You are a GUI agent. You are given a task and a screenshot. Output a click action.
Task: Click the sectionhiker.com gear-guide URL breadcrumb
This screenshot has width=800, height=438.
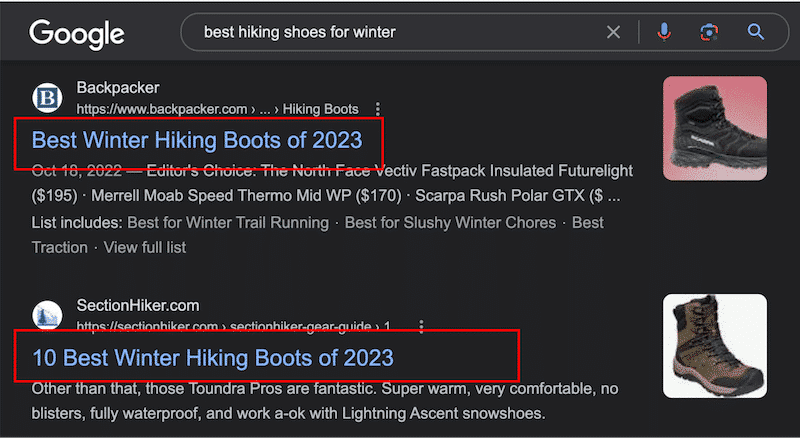[x=233, y=326]
